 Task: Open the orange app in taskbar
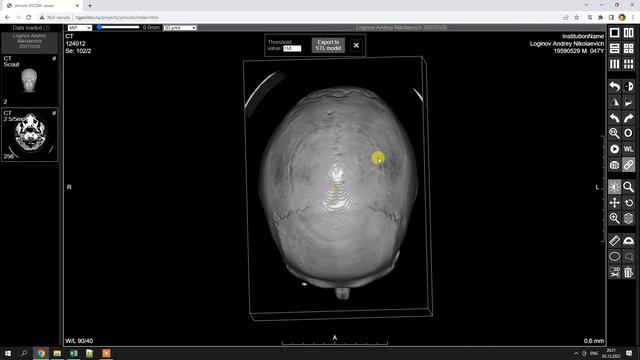click(106, 353)
